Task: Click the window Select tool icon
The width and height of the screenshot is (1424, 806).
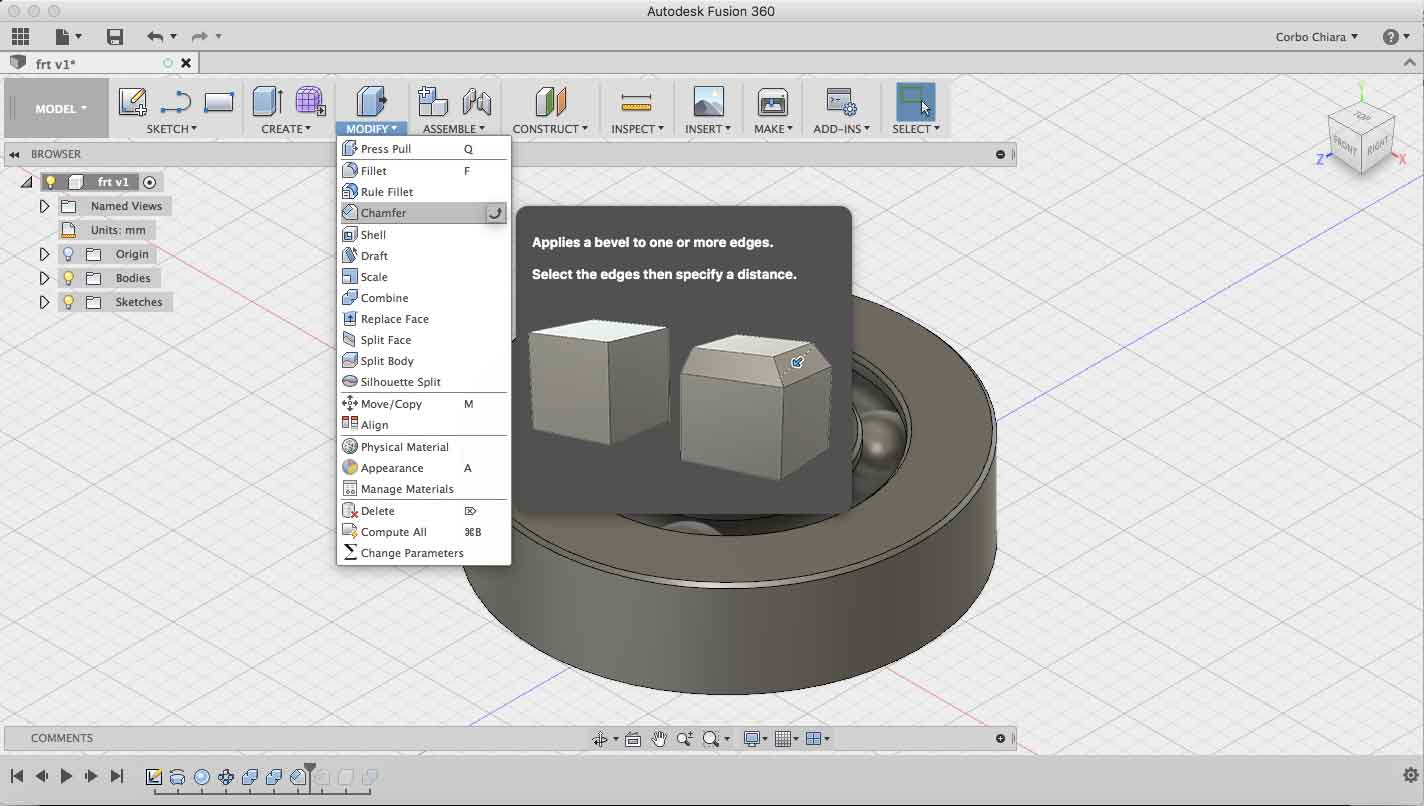Action: click(x=914, y=101)
